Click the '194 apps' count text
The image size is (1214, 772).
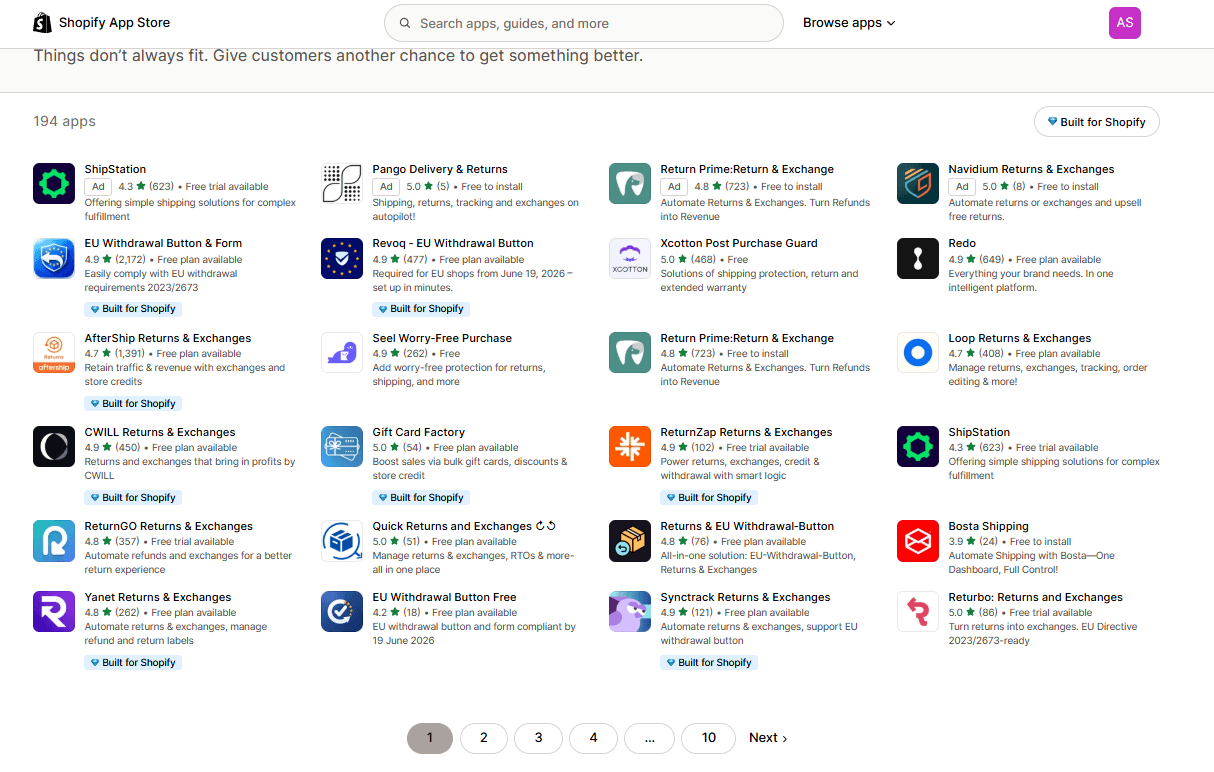(x=65, y=121)
